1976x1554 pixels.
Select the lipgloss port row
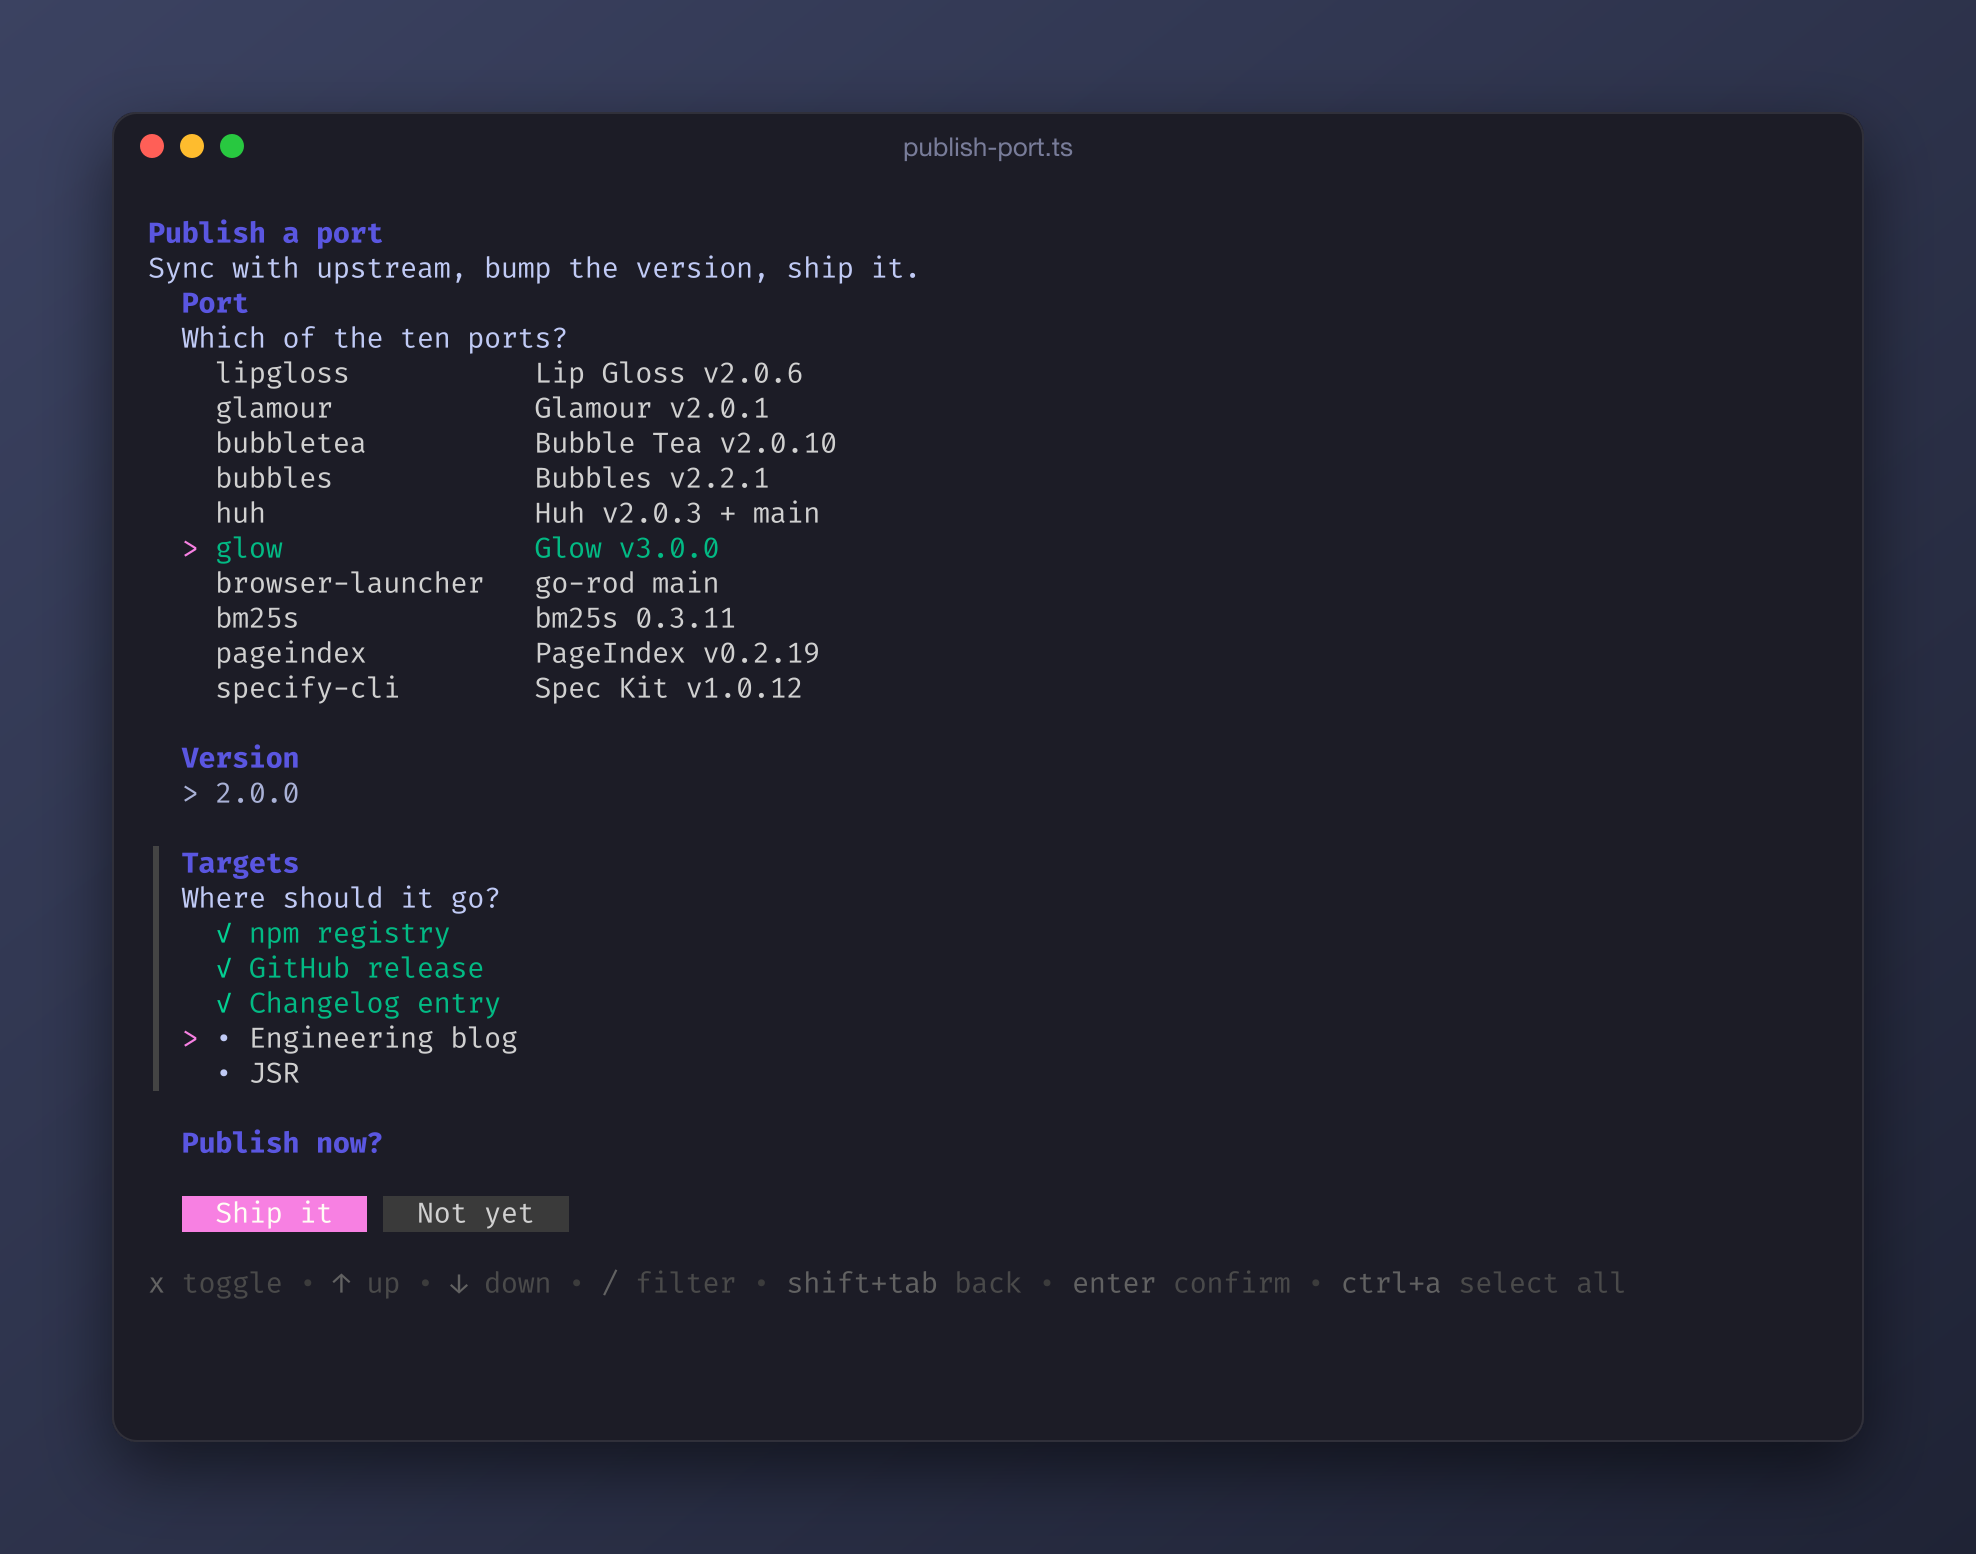509,373
